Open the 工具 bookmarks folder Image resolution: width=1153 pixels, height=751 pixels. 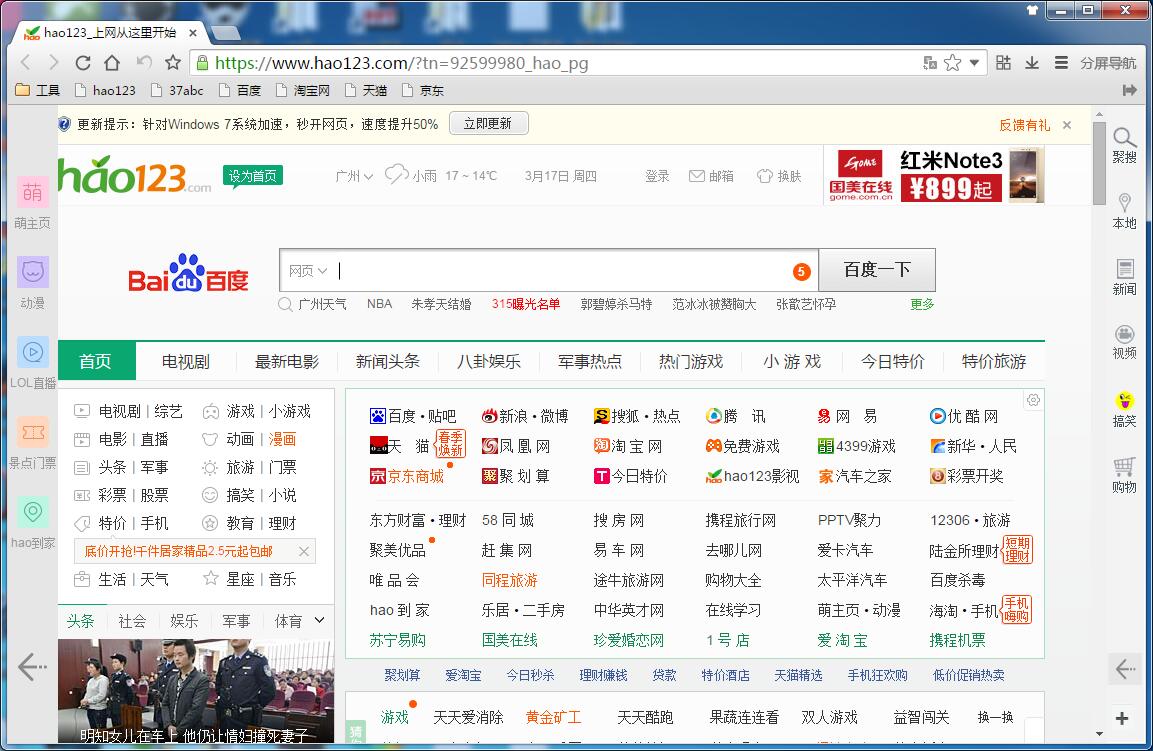pos(38,90)
